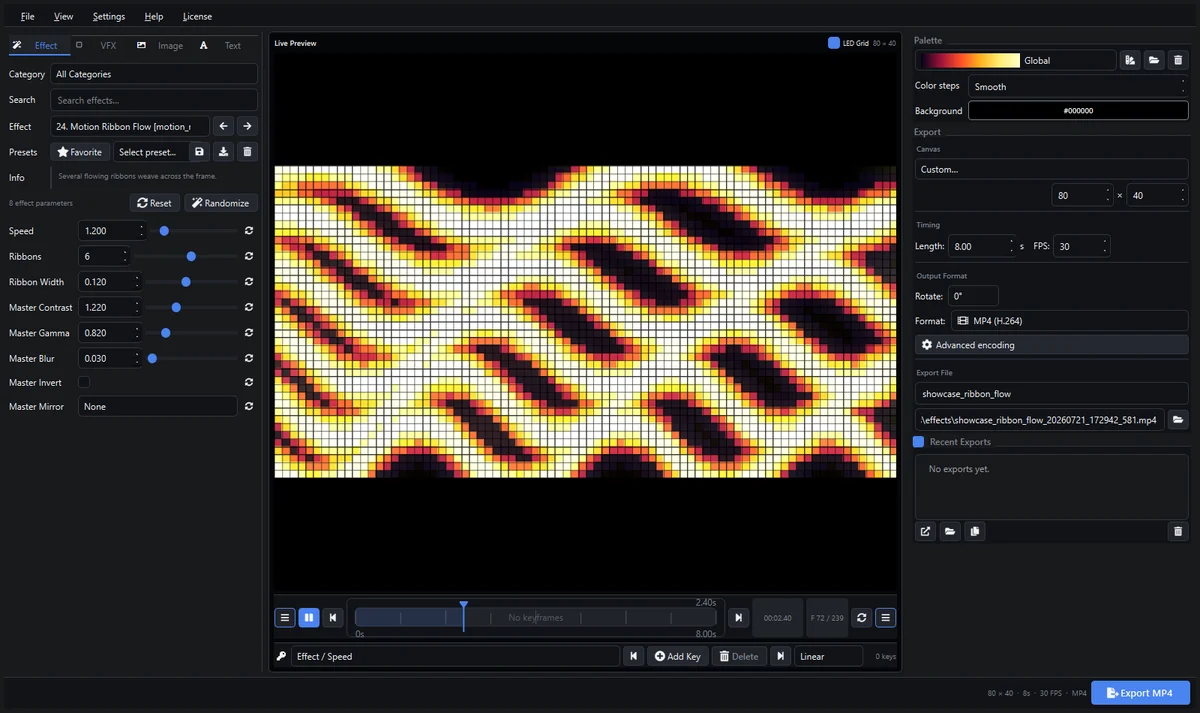Open the Select preset dropdown
Image resolution: width=1200 pixels, height=713 pixels.
pos(149,152)
